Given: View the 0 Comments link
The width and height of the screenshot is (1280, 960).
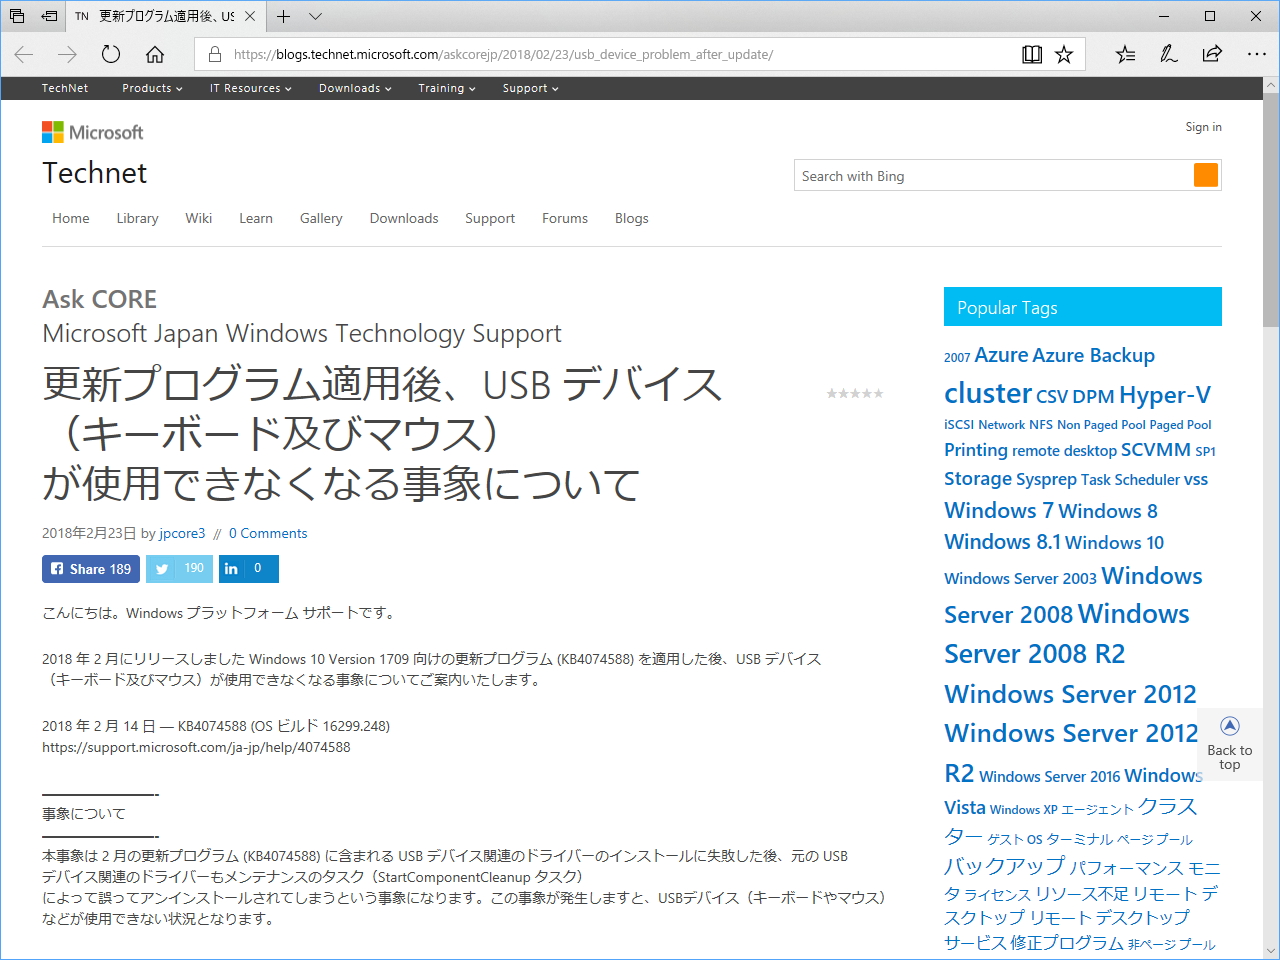Looking at the screenshot, I should coord(268,533).
